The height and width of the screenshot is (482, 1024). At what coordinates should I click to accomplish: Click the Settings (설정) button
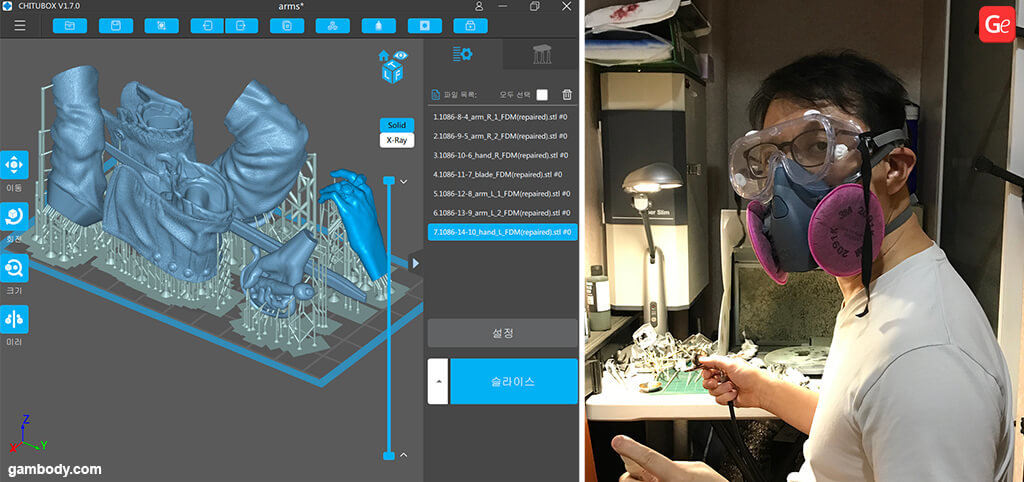tap(502, 333)
